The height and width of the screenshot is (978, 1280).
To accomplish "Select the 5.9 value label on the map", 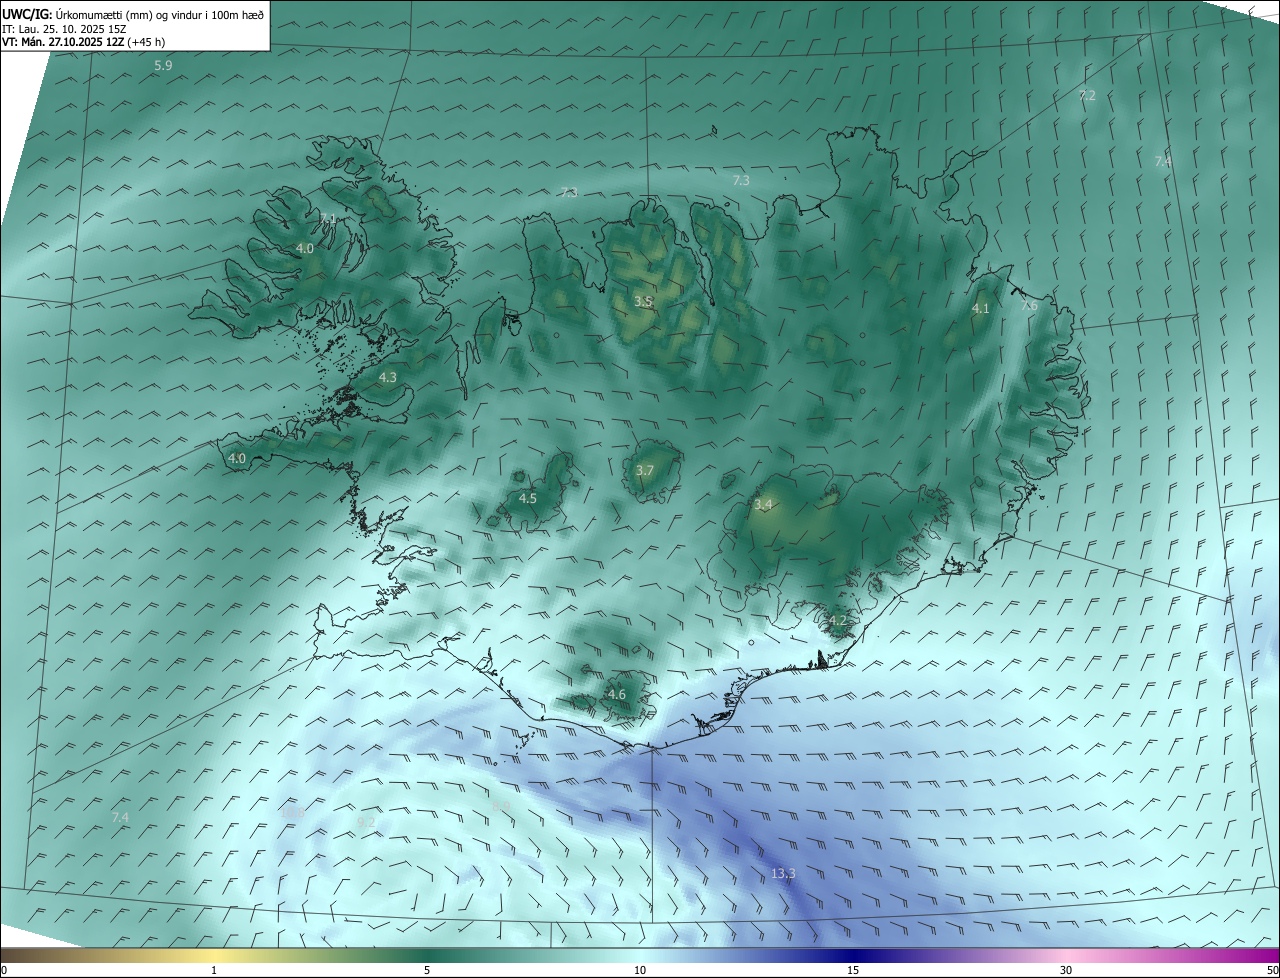I will click(x=163, y=65).
